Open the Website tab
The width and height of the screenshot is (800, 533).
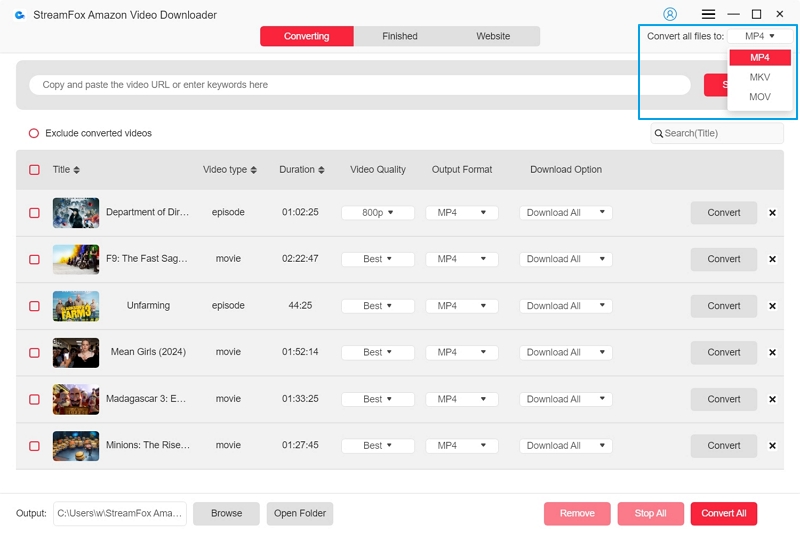(x=493, y=36)
